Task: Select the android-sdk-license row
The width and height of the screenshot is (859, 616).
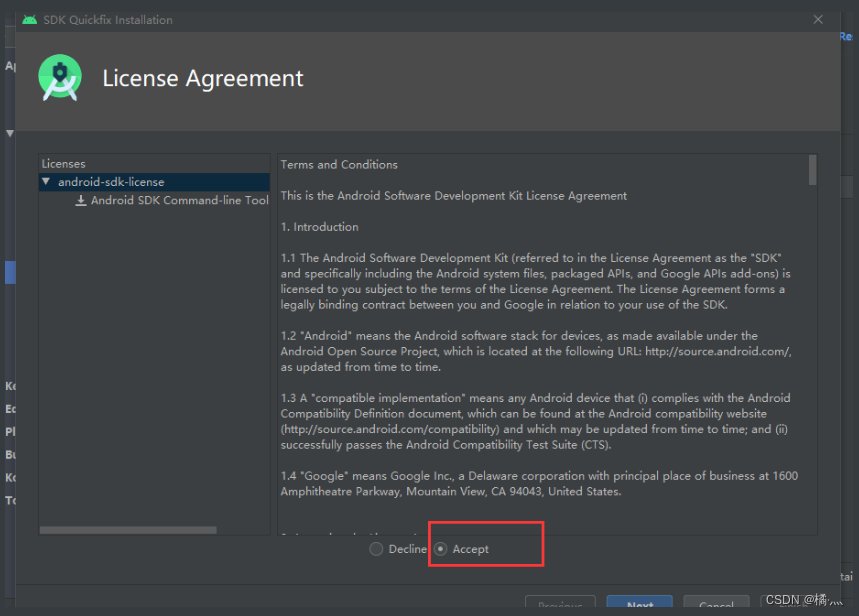Action: 154,182
